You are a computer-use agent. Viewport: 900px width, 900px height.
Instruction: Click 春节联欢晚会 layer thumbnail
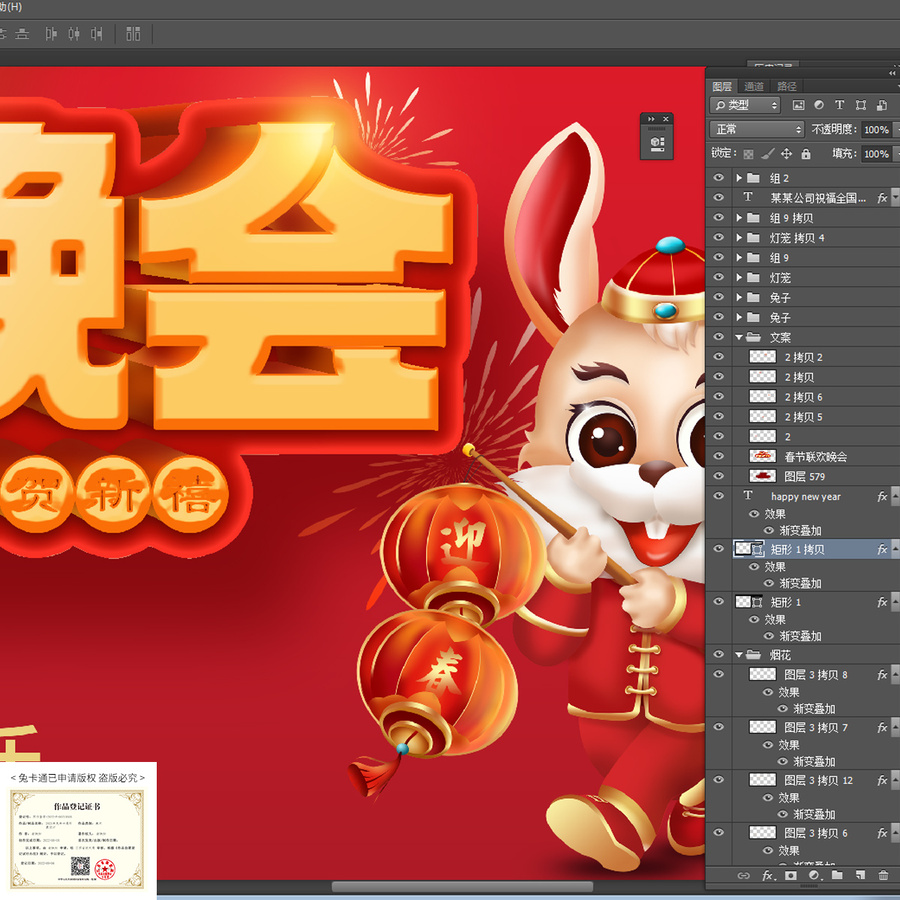[763, 456]
